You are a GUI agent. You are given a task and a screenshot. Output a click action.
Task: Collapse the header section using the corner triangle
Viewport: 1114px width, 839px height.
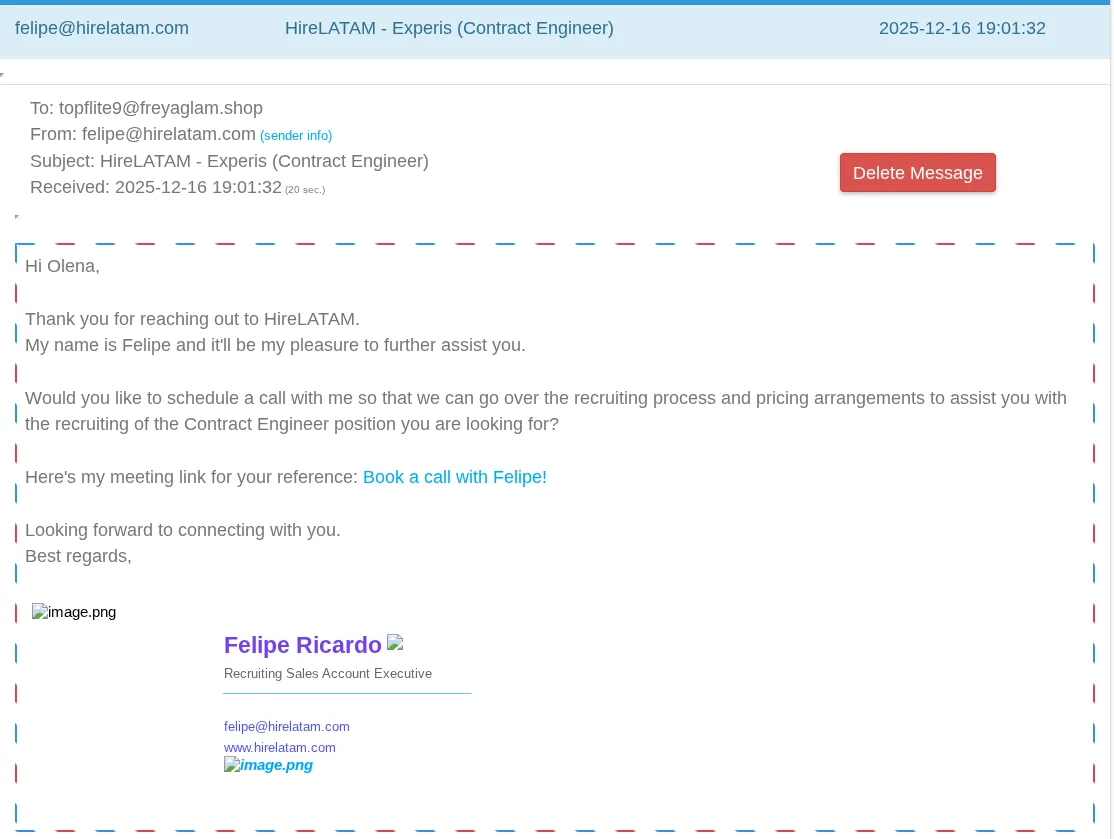click(x=4, y=72)
